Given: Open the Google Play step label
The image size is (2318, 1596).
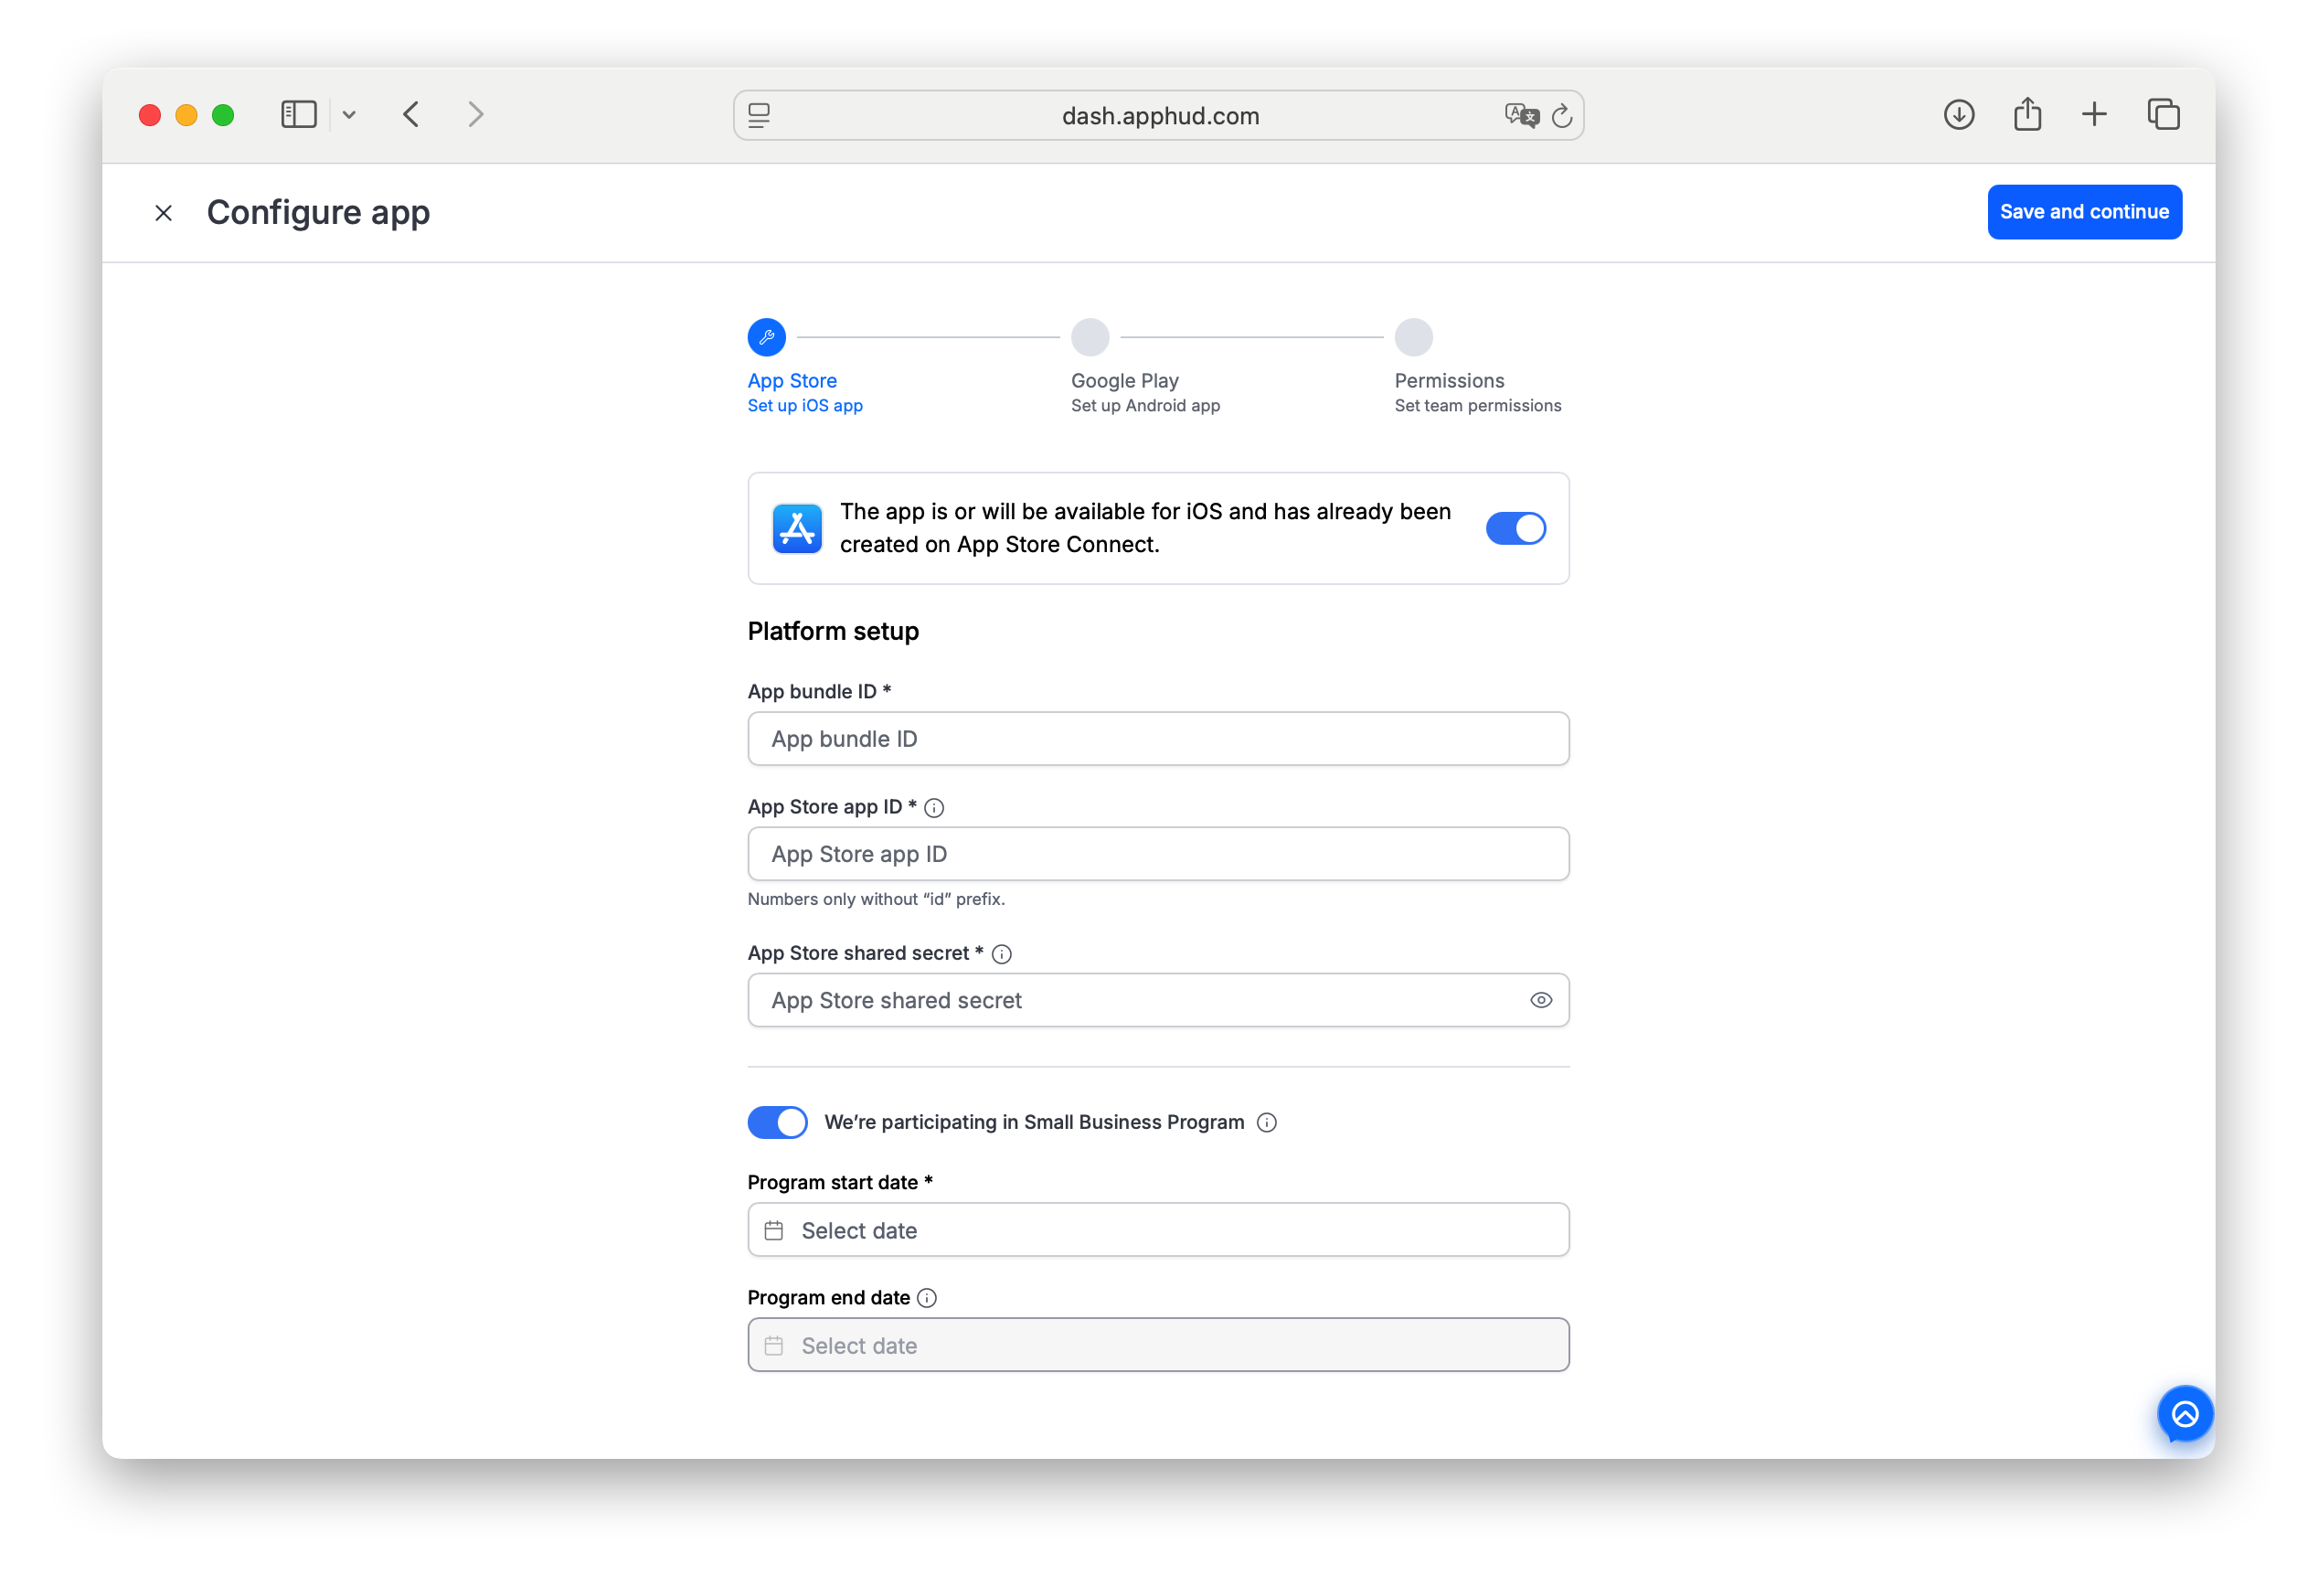Looking at the screenshot, I should [x=1125, y=381].
